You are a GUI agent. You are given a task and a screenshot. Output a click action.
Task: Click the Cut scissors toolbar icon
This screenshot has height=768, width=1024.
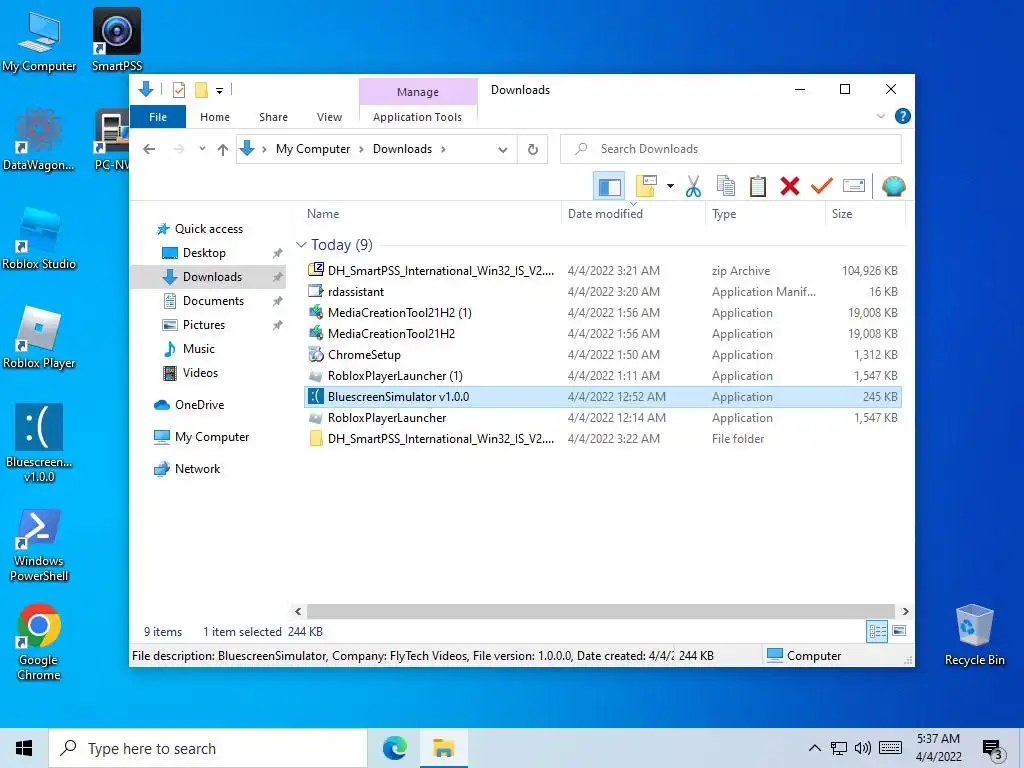pos(694,187)
